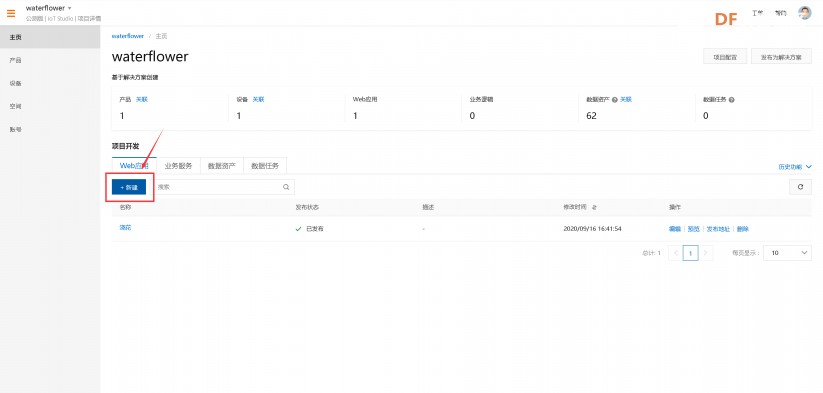The image size is (823, 393).
Task: Open the 项目配置 button
Action: point(725,57)
